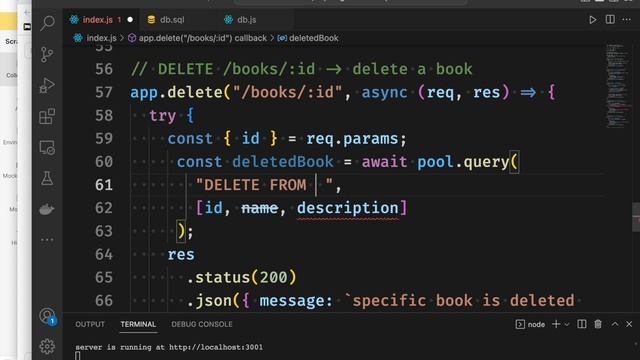Kill terminal with trash icon
The image size is (640, 360).
coord(598,324)
